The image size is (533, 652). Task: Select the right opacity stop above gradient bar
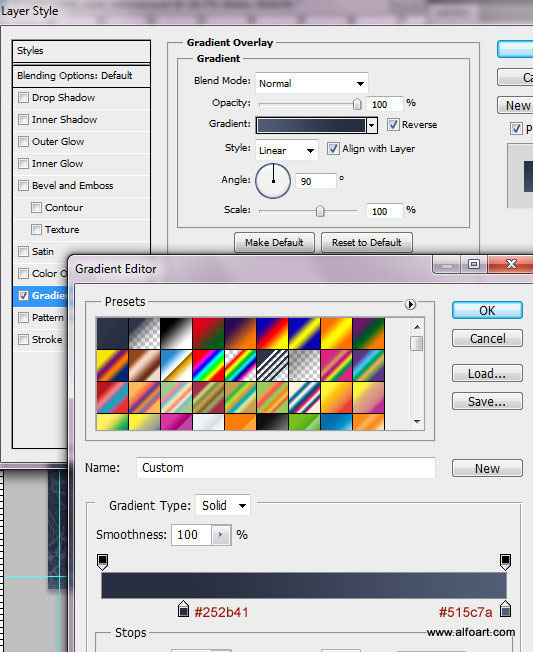click(505, 562)
